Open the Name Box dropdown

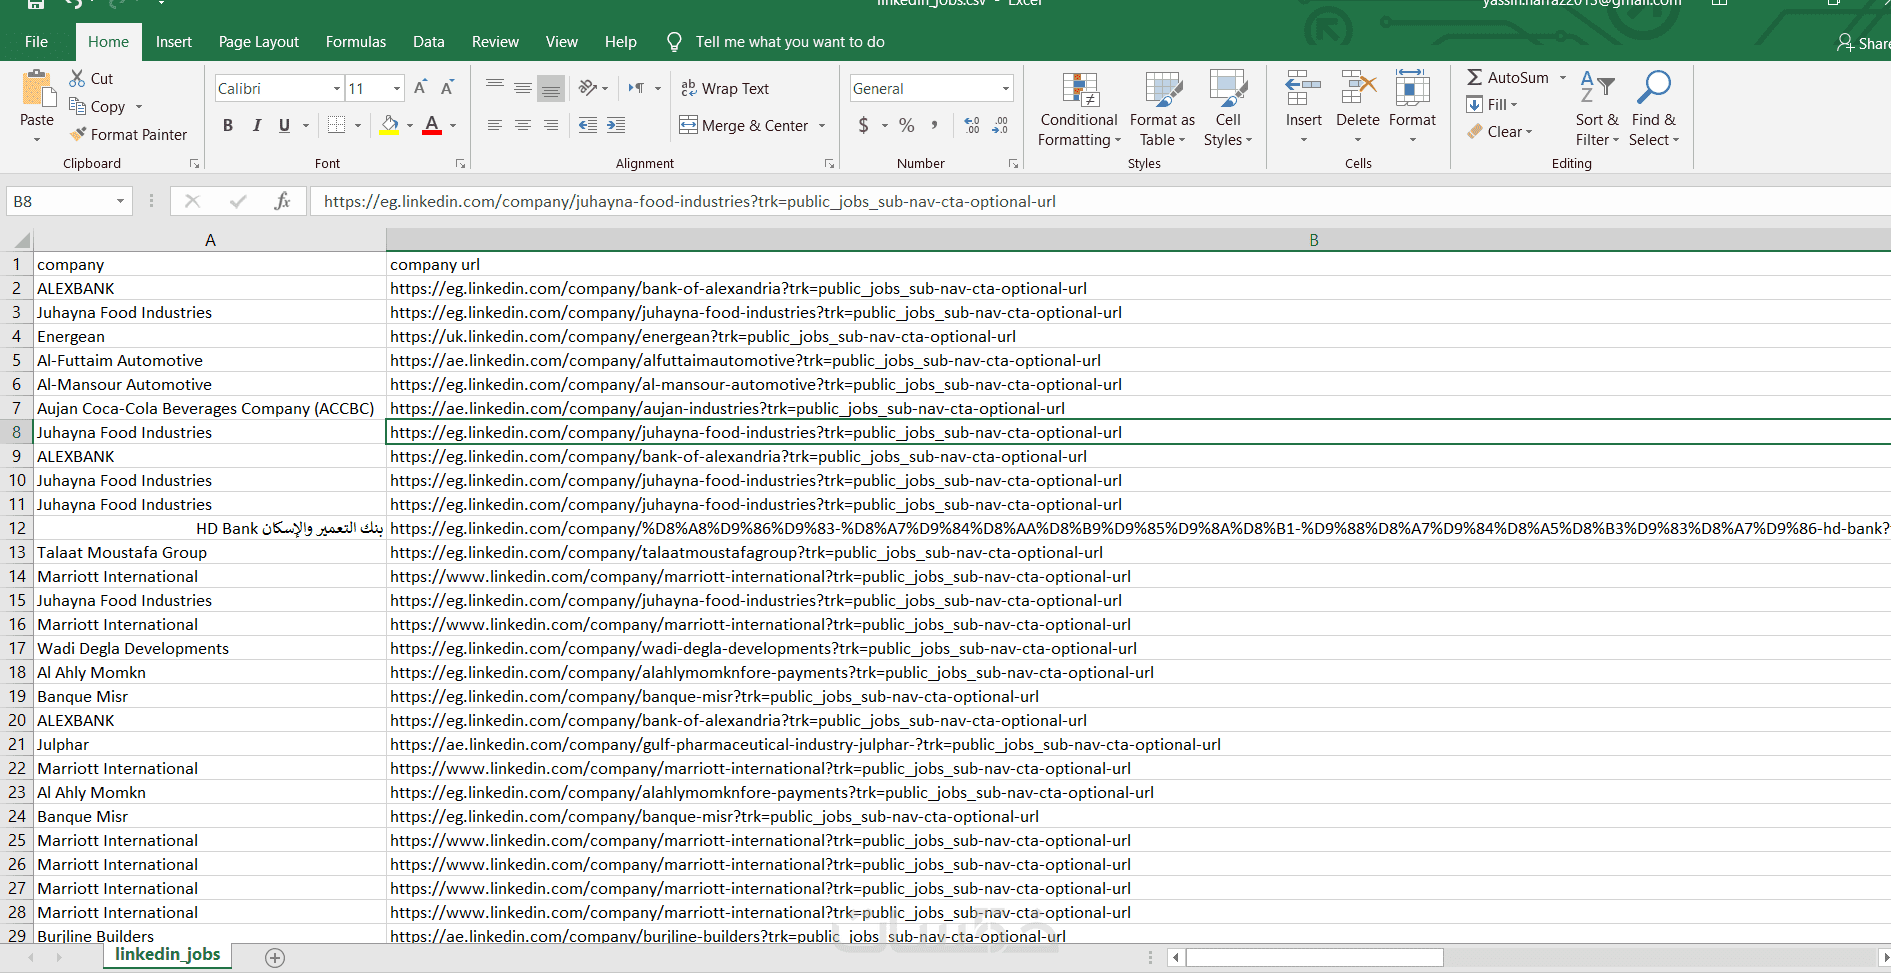(x=120, y=201)
